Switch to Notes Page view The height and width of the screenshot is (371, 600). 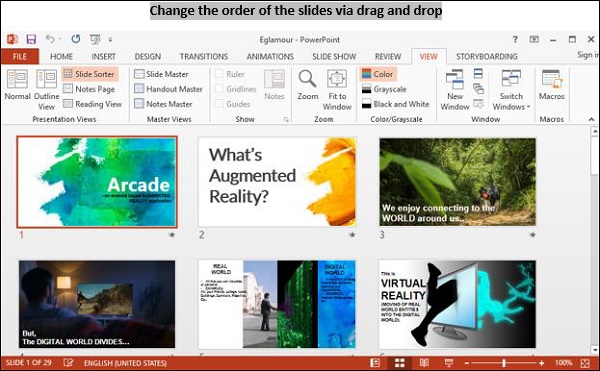coord(89,89)
